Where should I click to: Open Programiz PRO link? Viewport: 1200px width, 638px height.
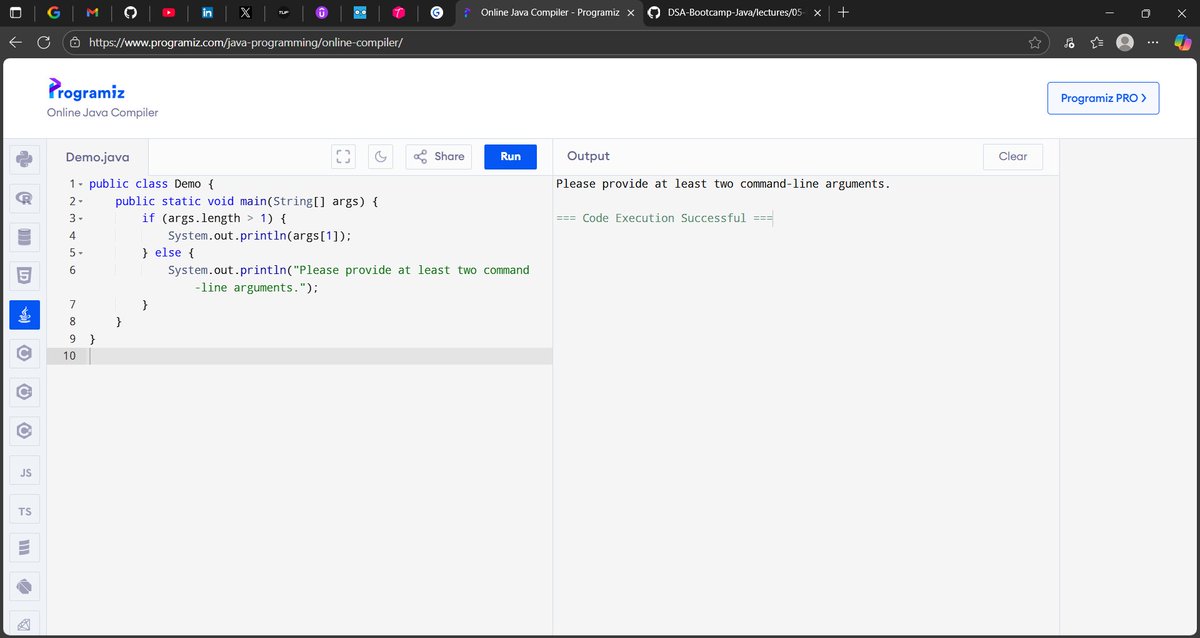pos(1103,98)
